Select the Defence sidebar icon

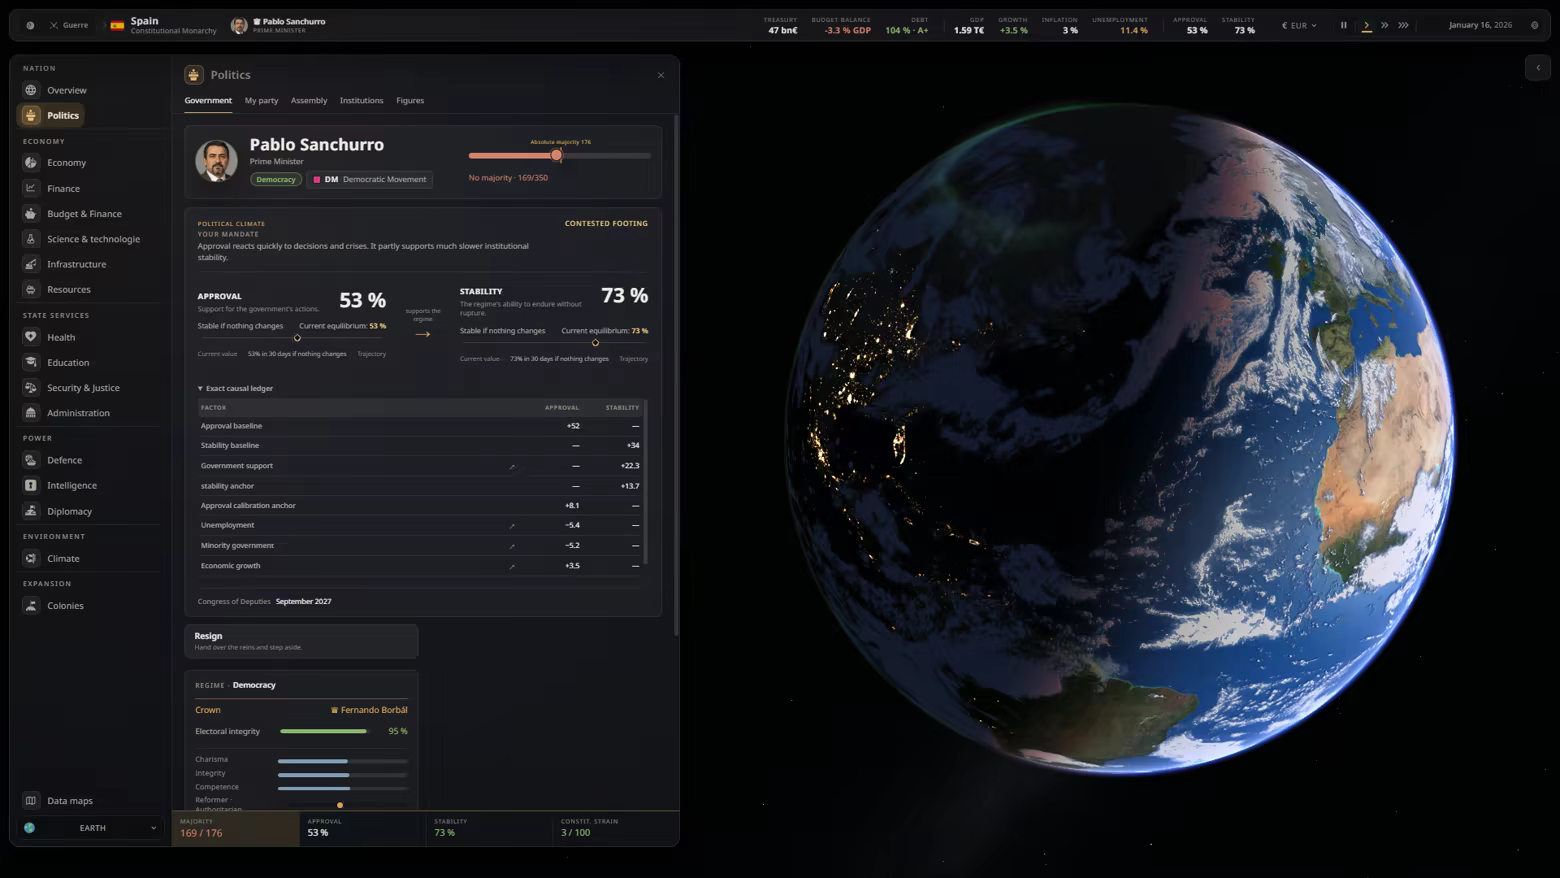coord(31,460)
